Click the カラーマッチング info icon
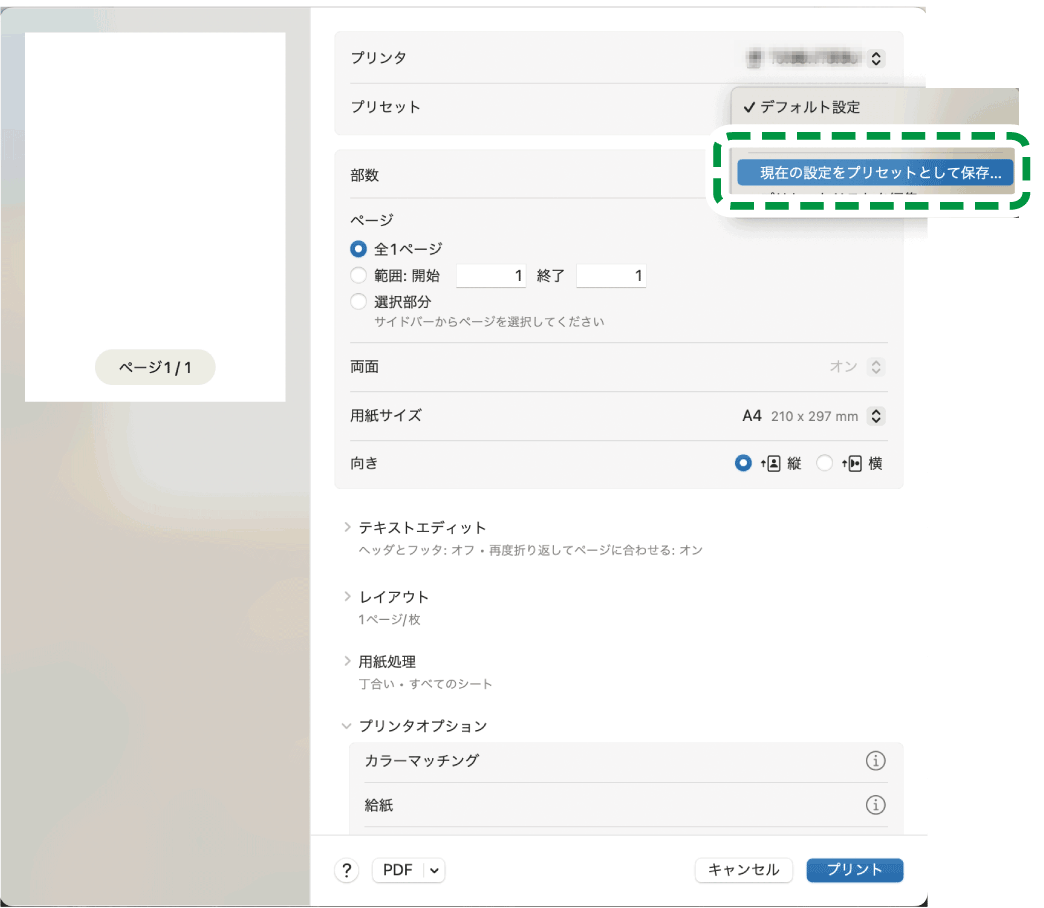 [876, 760]
